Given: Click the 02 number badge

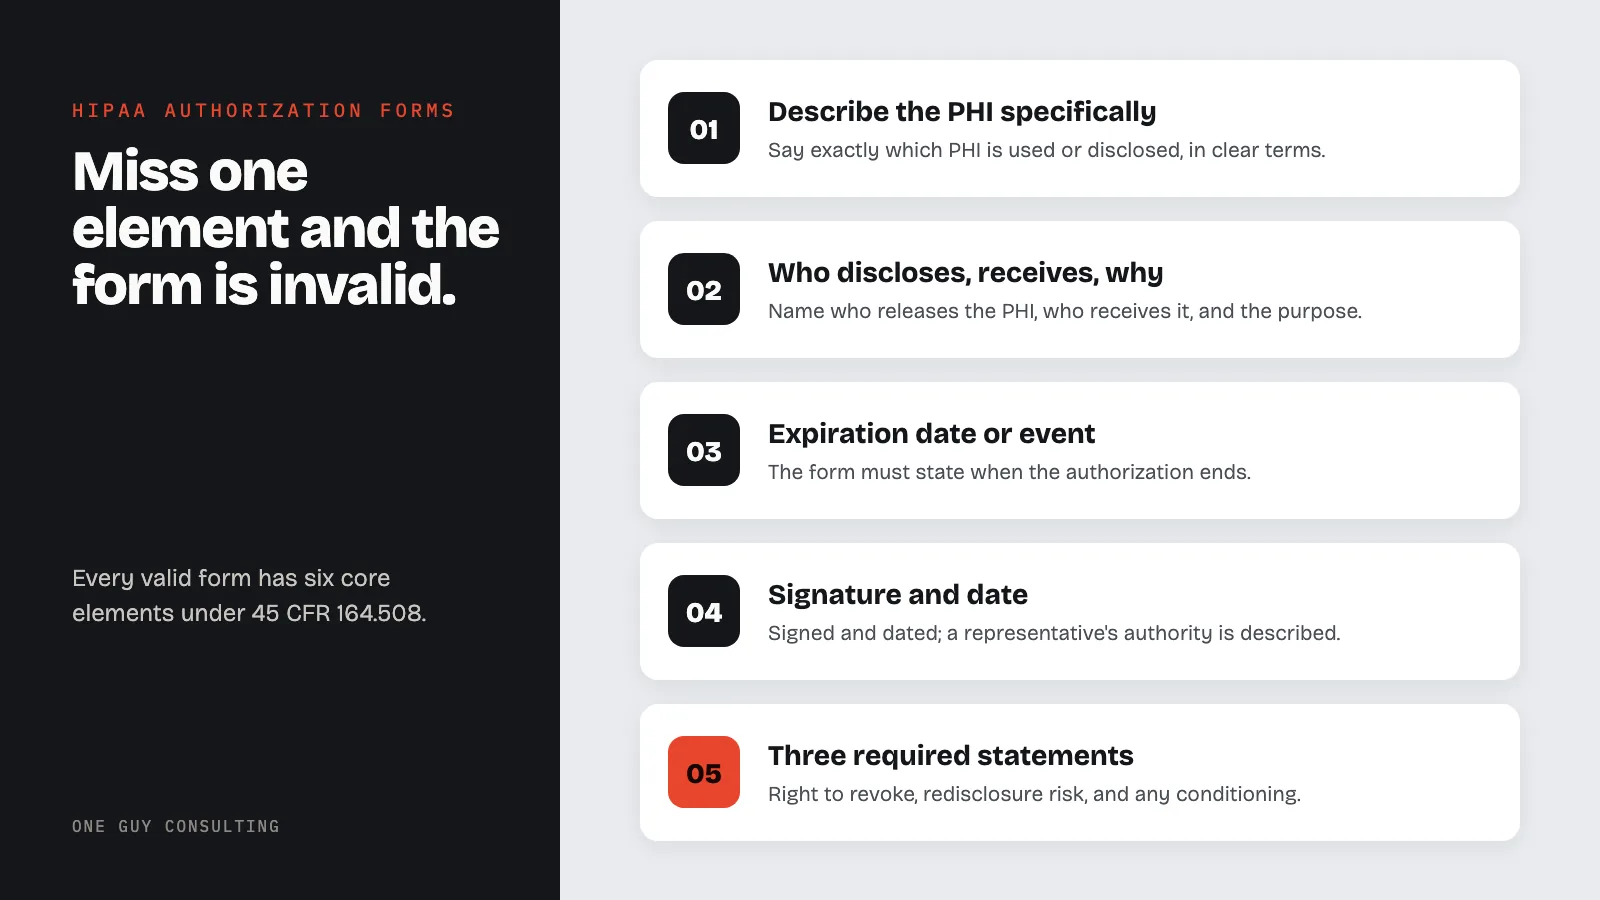Looking at the screenshot, I should (704, 289).
